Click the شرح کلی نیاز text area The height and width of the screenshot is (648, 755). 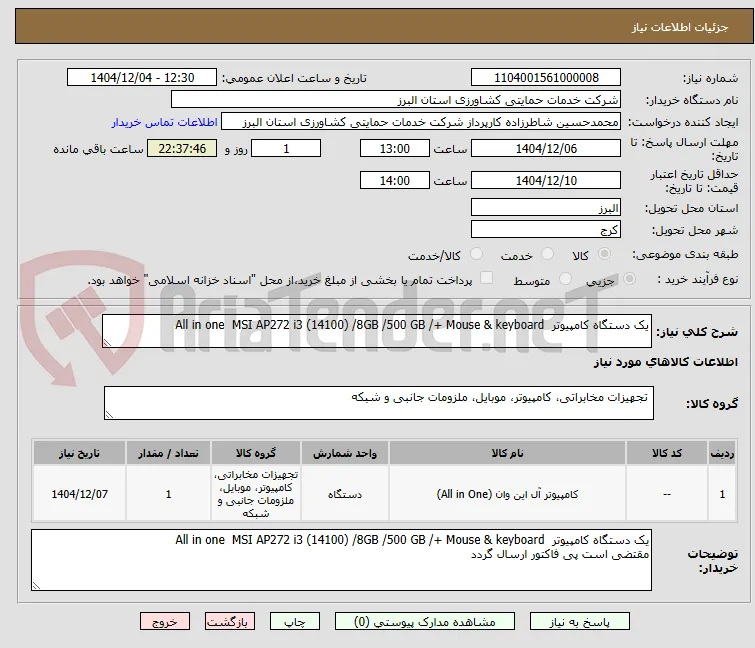377,331
